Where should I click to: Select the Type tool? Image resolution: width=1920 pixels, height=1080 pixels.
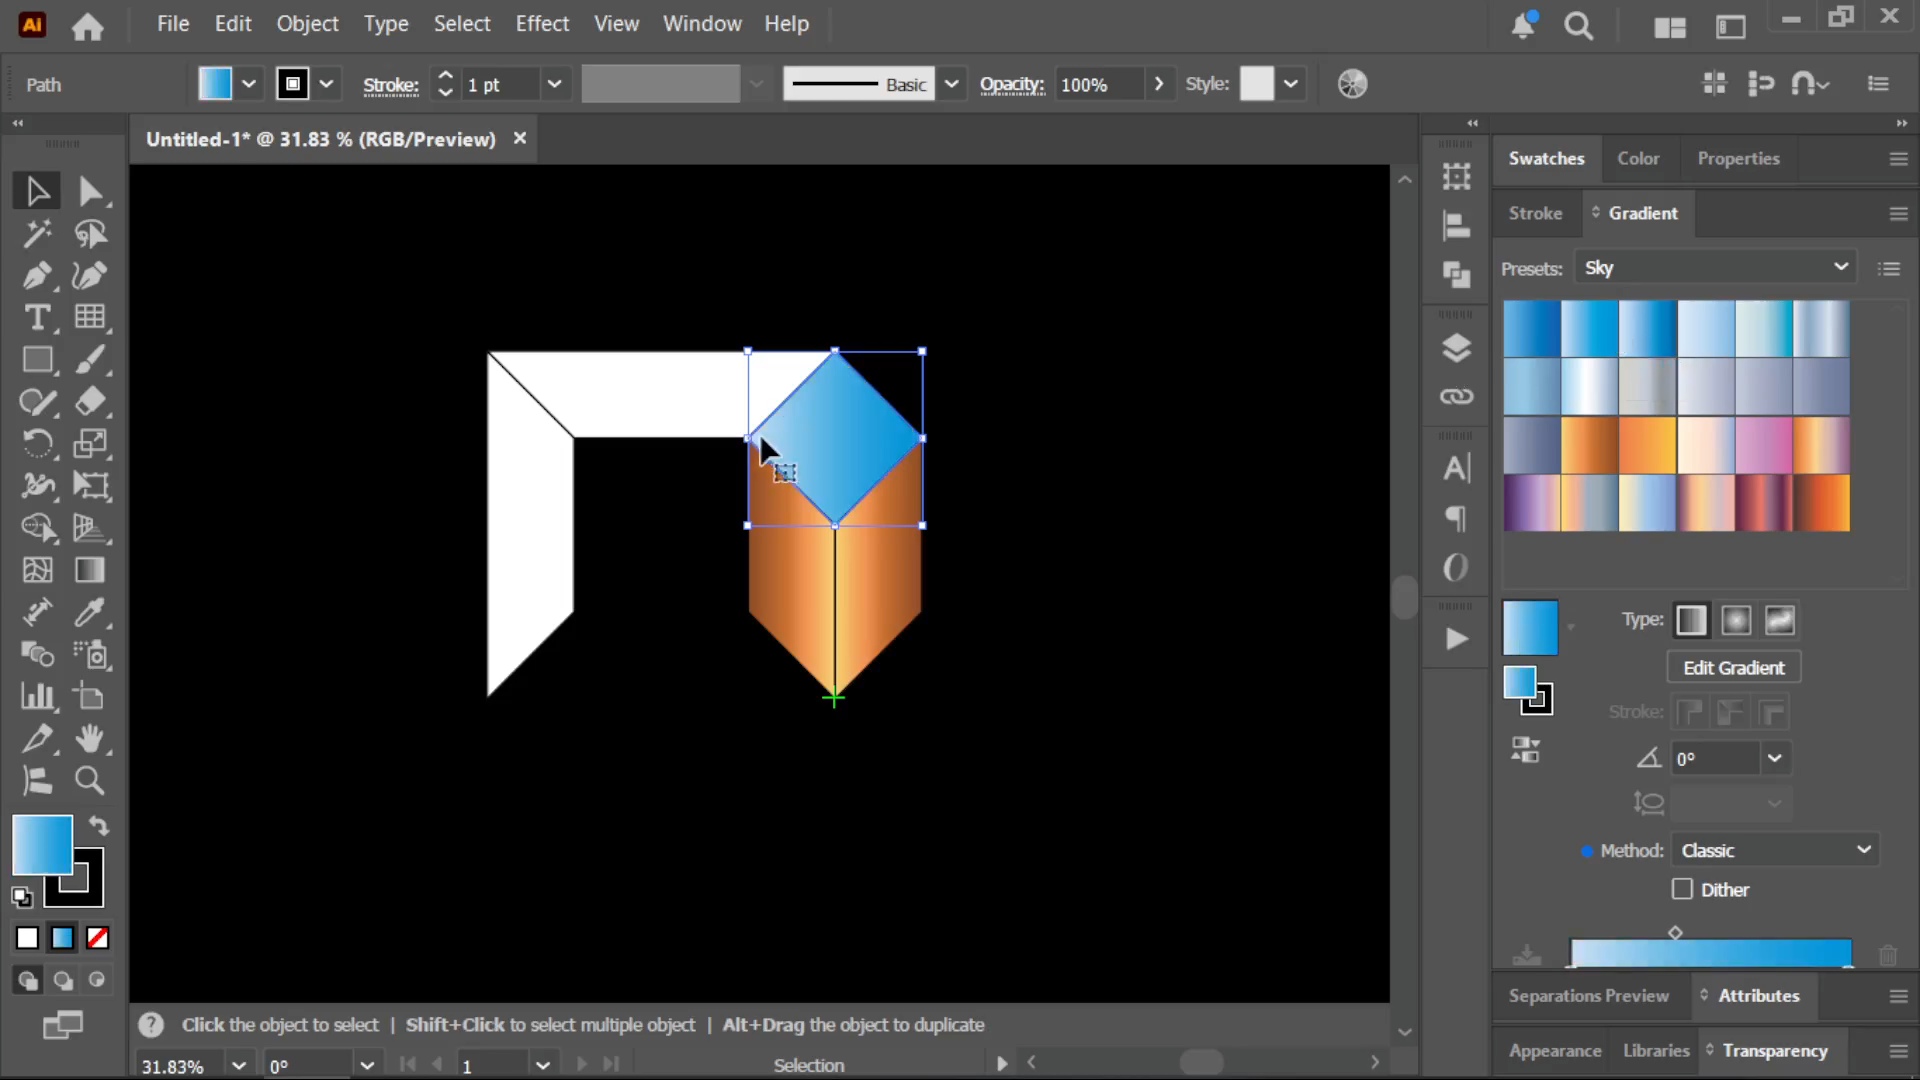point(37,318)
